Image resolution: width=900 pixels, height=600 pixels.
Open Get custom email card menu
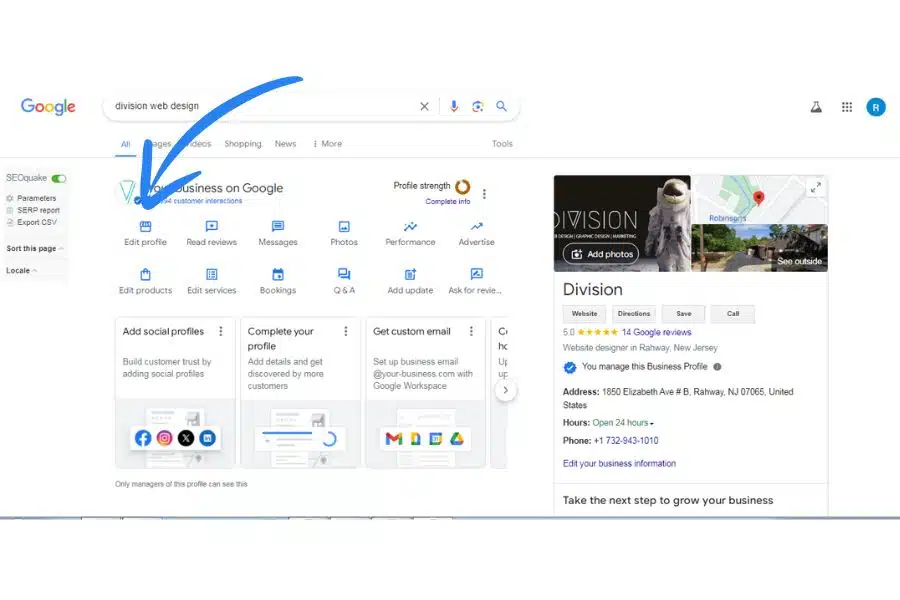tap(471, 331)
